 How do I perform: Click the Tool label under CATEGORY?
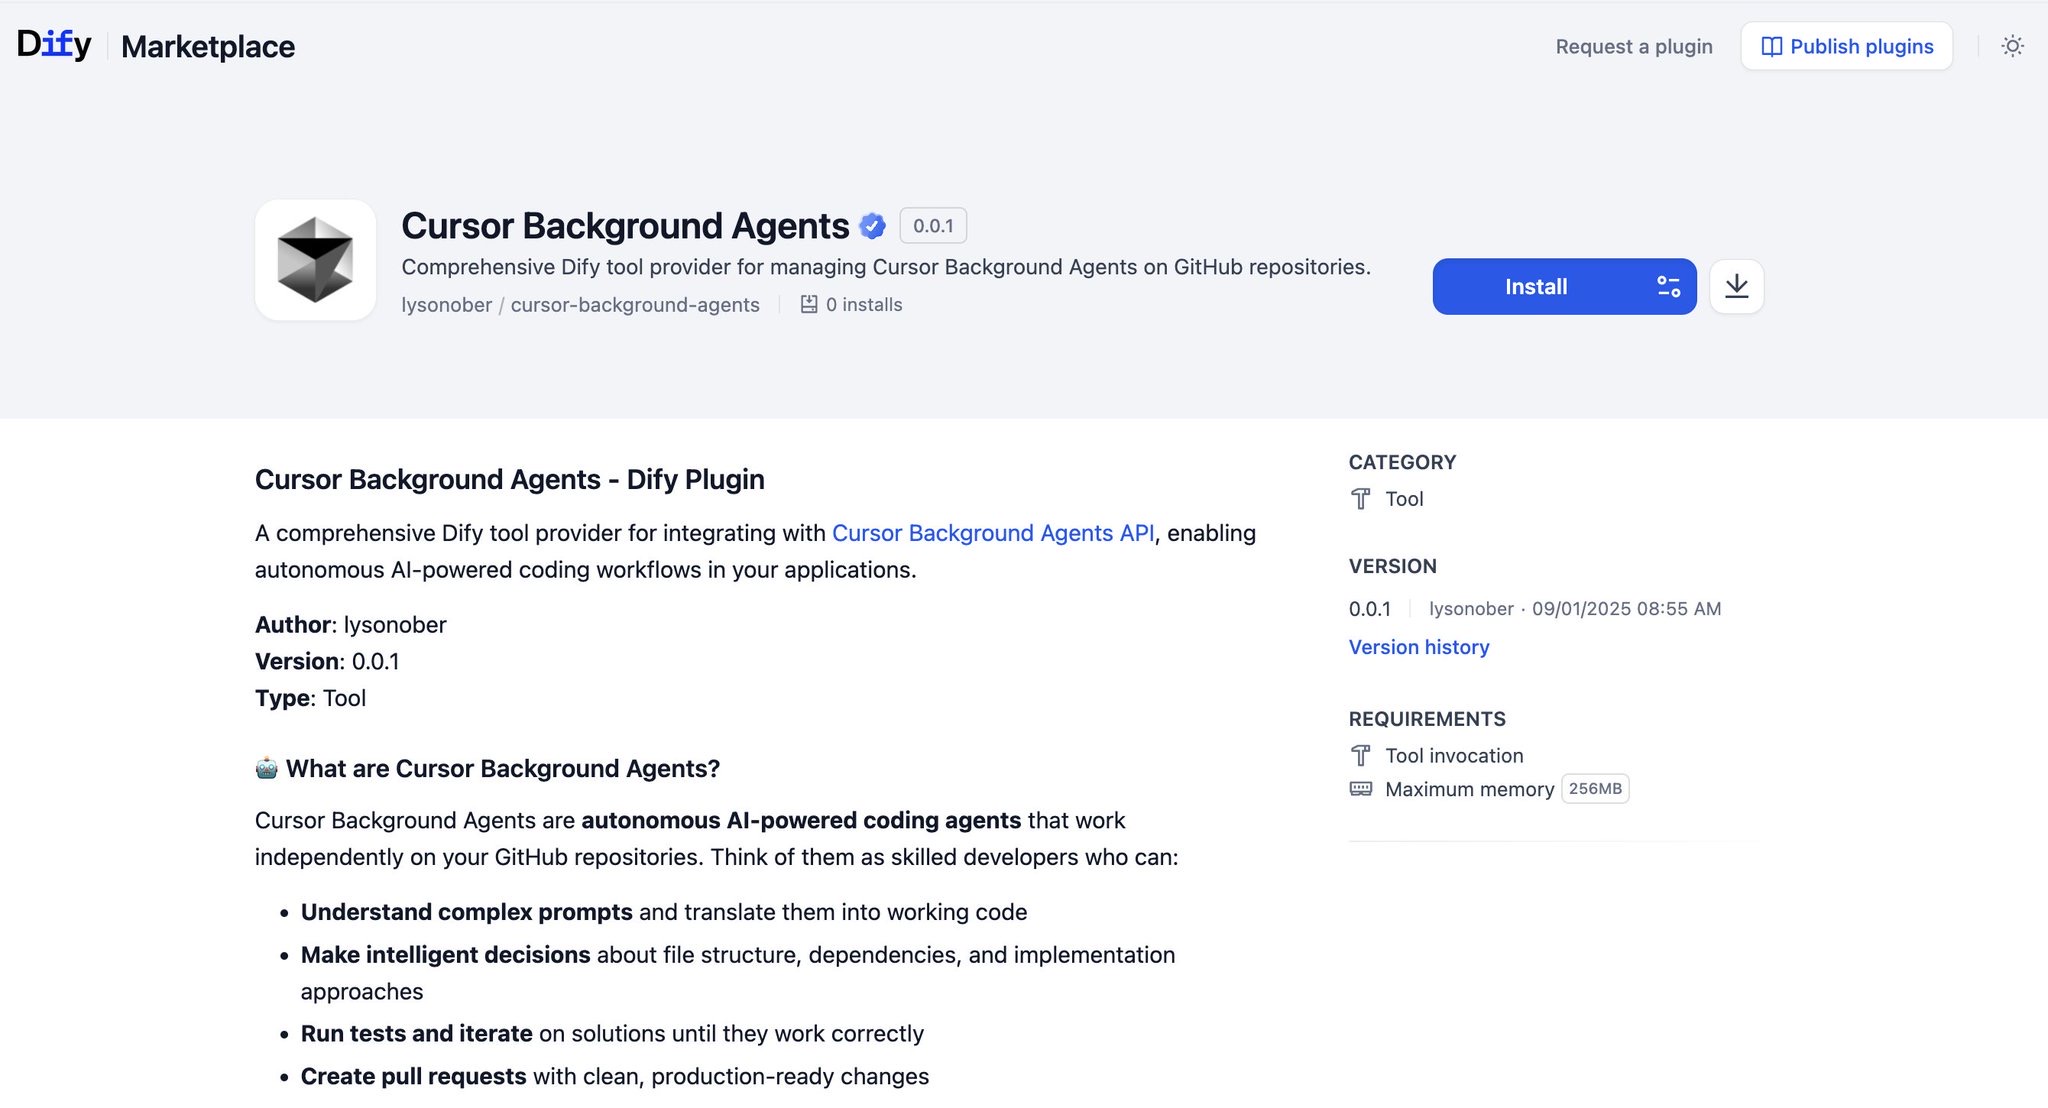pos(1404,499)
